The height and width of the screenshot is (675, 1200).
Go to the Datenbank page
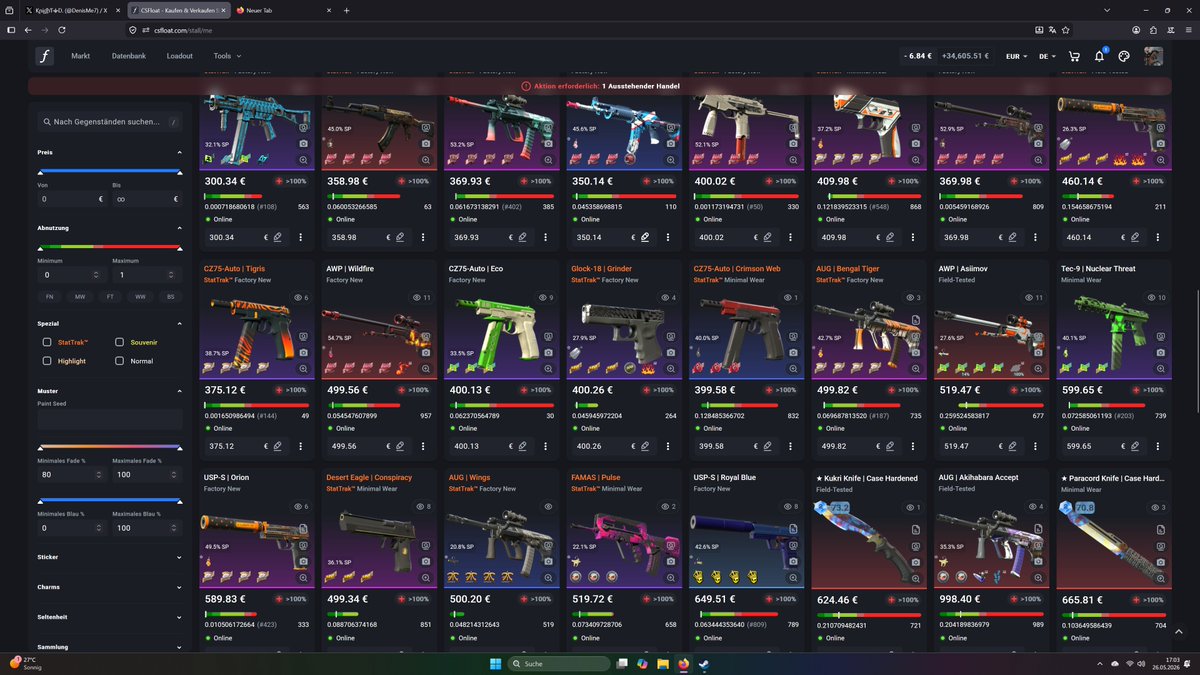[x=129, y=56]
